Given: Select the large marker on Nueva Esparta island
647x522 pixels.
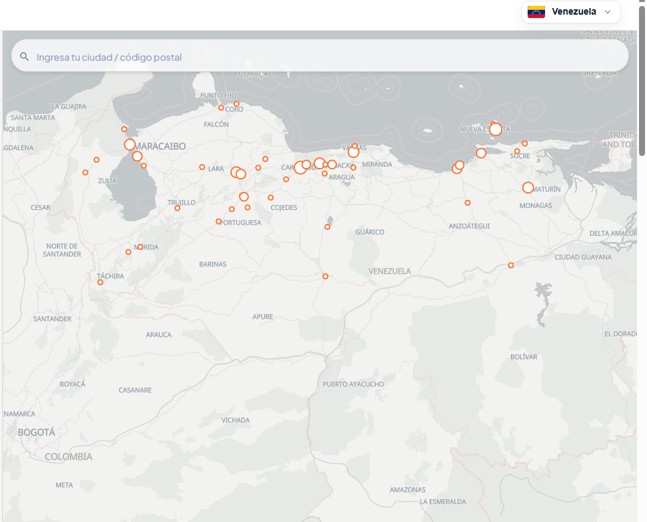Looking at the screenshot, I should pos(496,130).
